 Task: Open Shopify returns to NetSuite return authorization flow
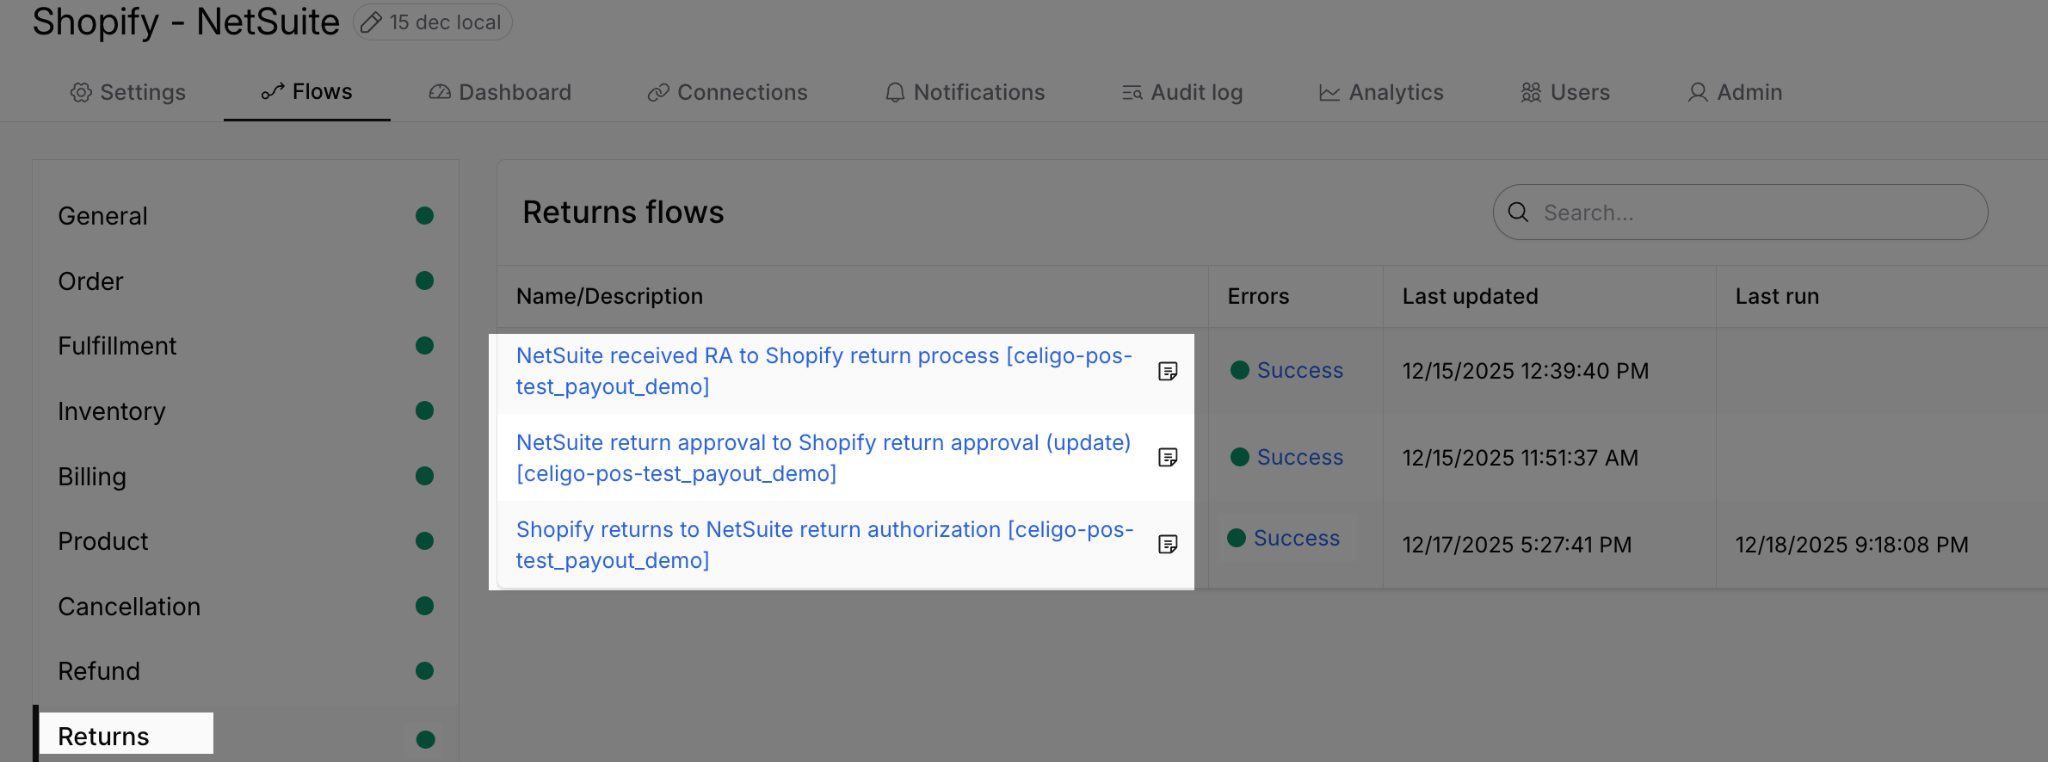(825, 545)
